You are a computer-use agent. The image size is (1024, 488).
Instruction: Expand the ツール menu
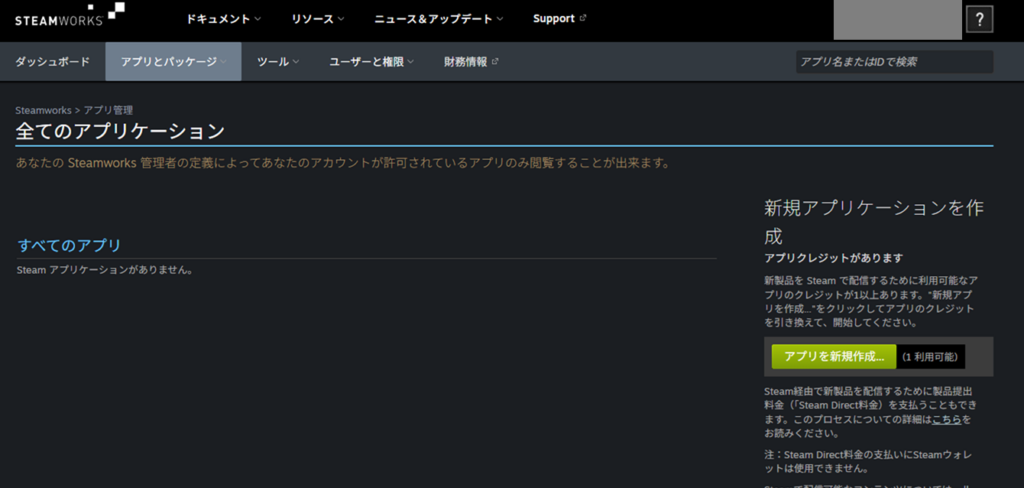[278, 62]
